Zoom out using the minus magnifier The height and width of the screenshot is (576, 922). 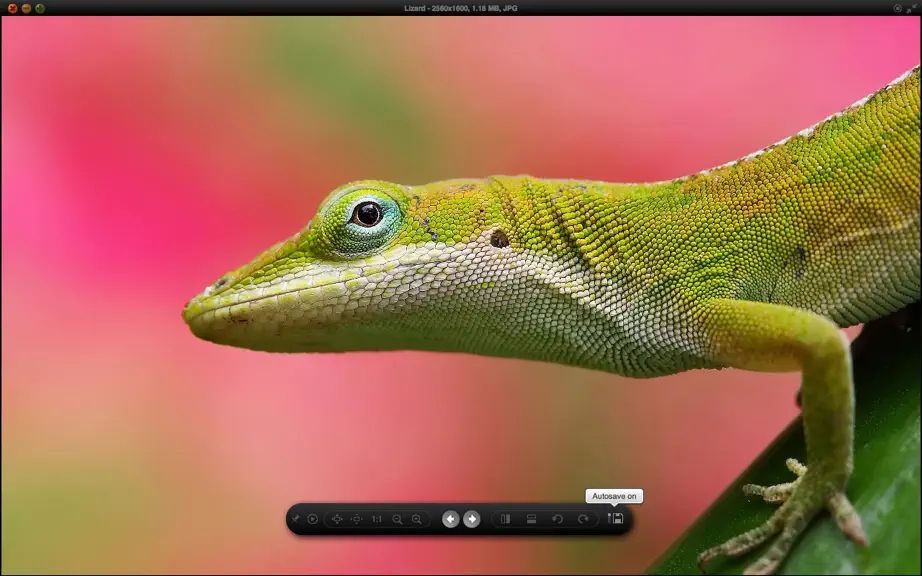tap(397, 519)
